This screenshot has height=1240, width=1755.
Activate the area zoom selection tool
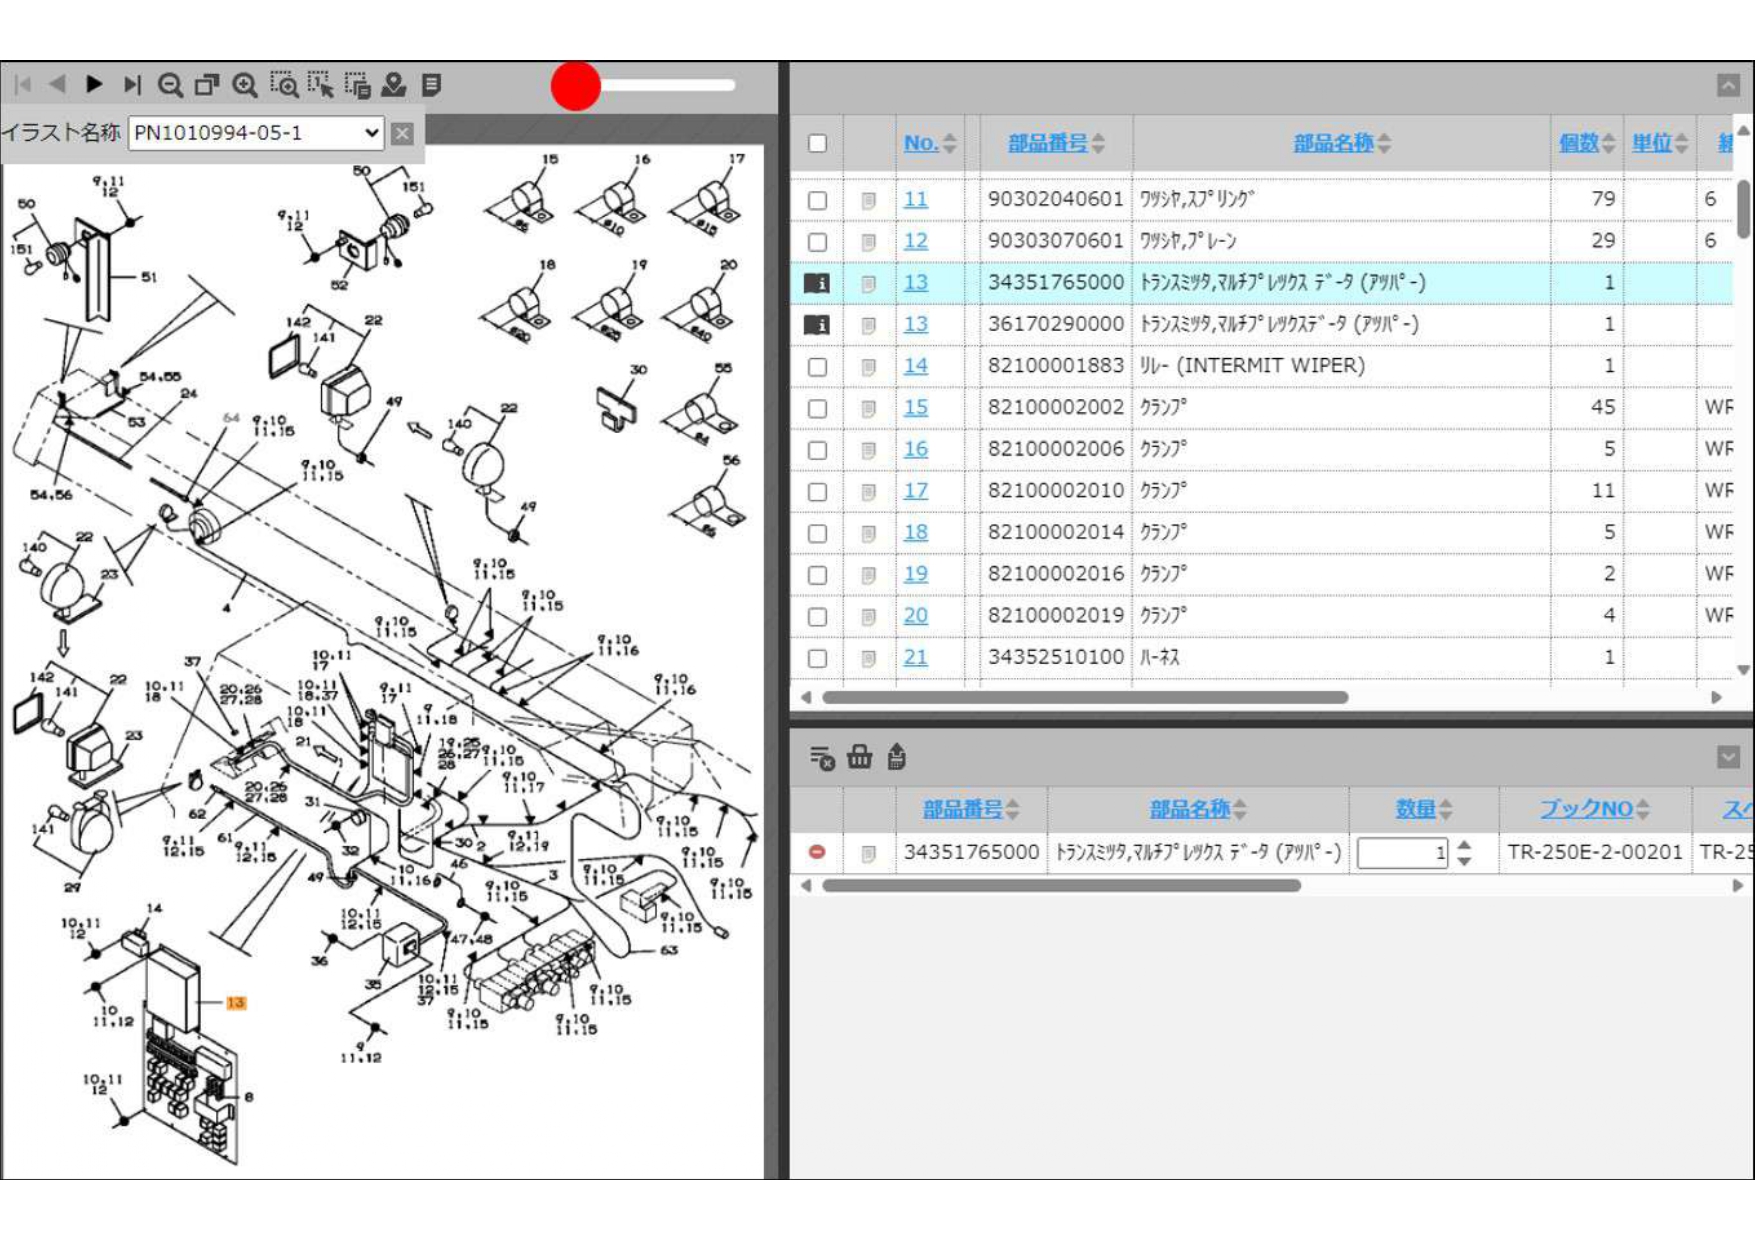[284, 85]
